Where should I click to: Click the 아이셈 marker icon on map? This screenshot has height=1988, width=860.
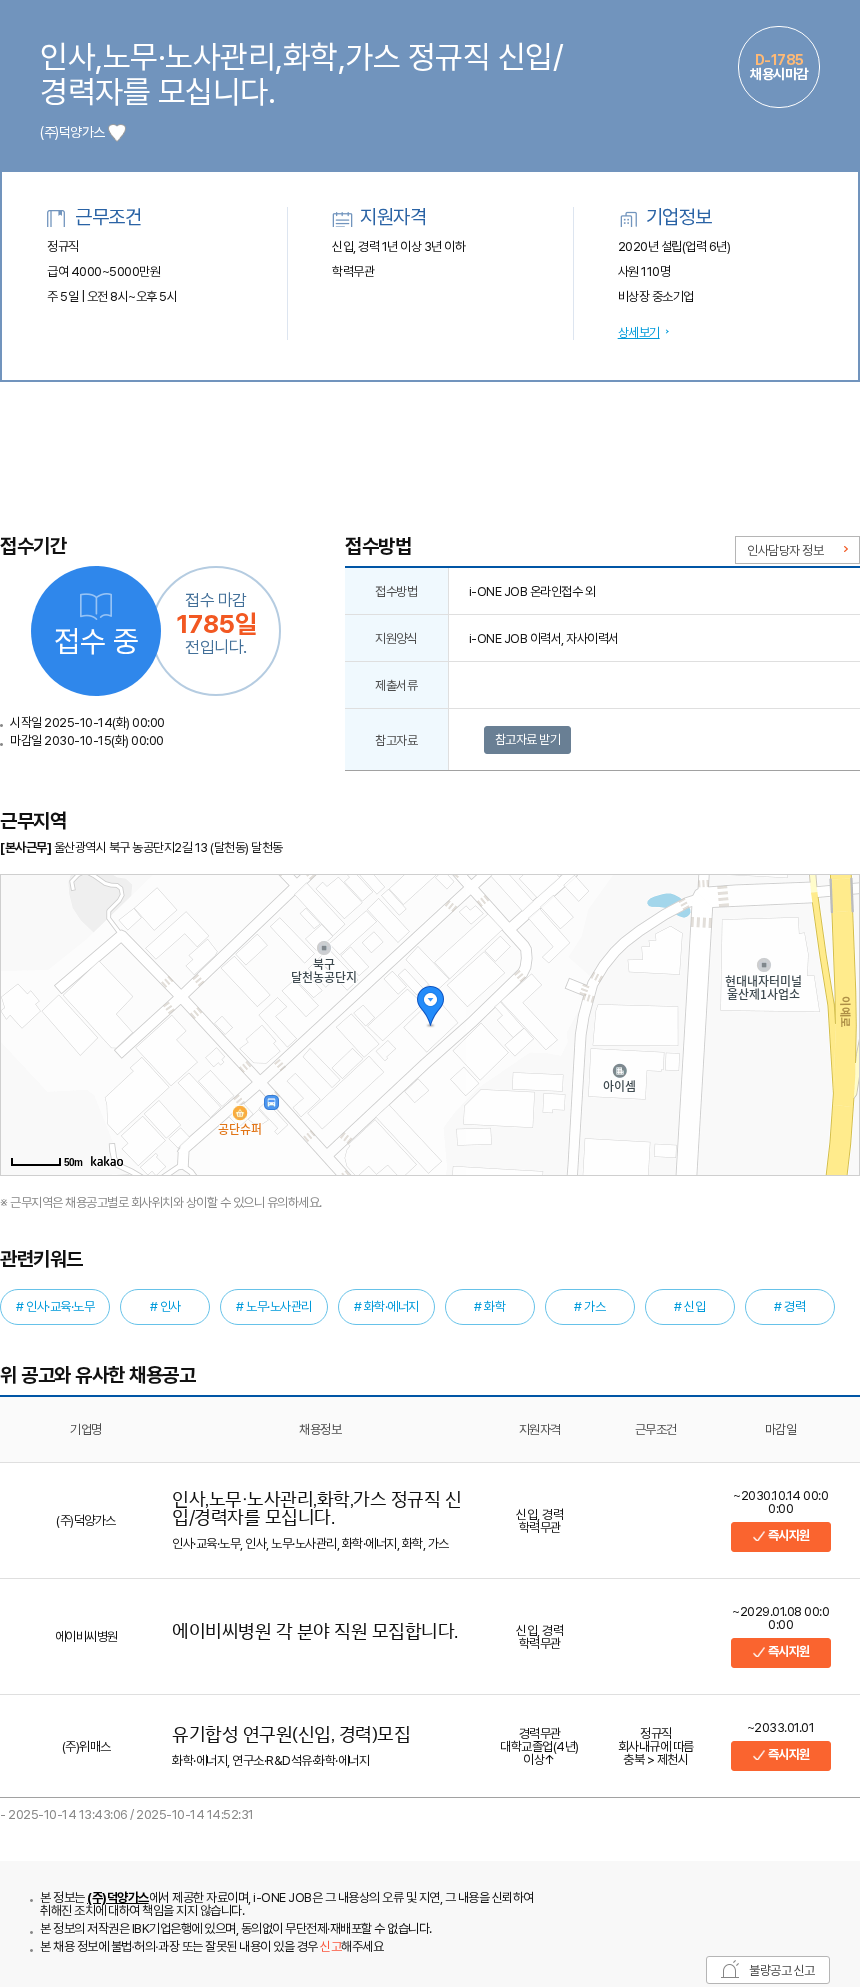click(x=619, y=1071)
